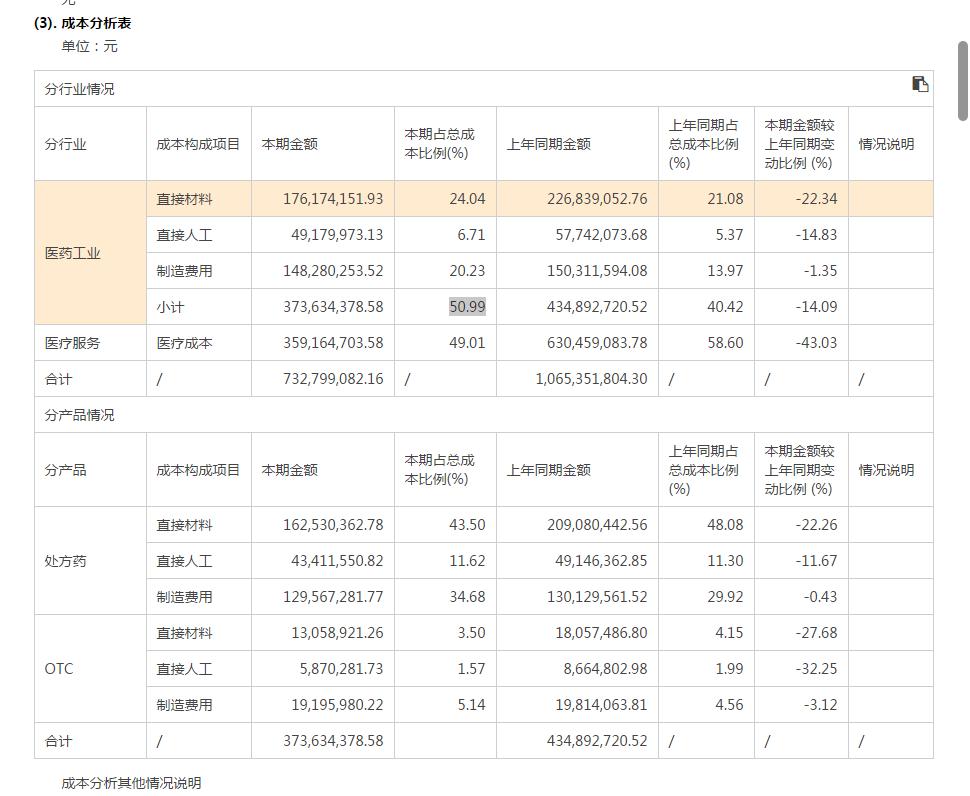Select the 小计 subtotal row label
The image size is (970, 796).
[x=170, y=307]
